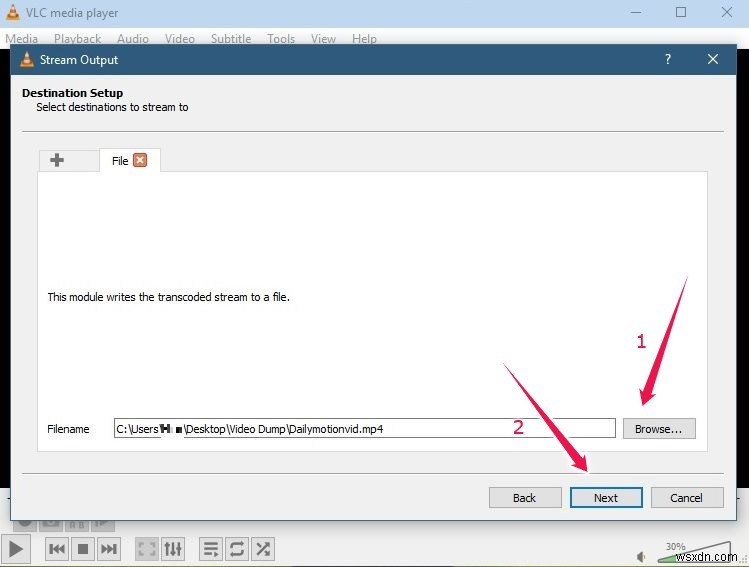The height and width of the screenshot is (567, 749).
Task: Toggle shuffle random playback icon
Action: pos(262,549)
